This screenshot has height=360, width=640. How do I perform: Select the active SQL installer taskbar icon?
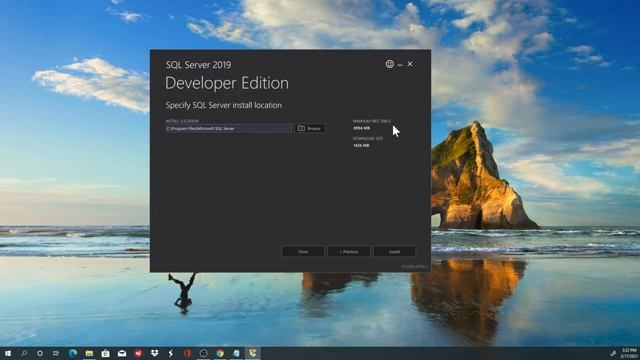click(253, 353)
